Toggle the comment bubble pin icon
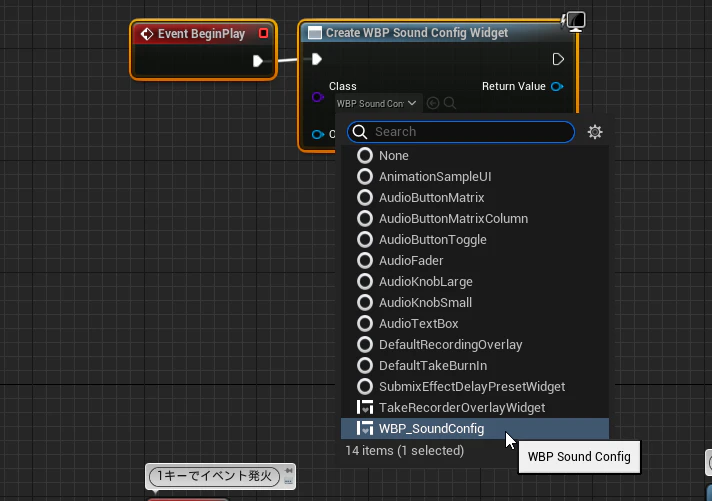 tap(288, 471)
